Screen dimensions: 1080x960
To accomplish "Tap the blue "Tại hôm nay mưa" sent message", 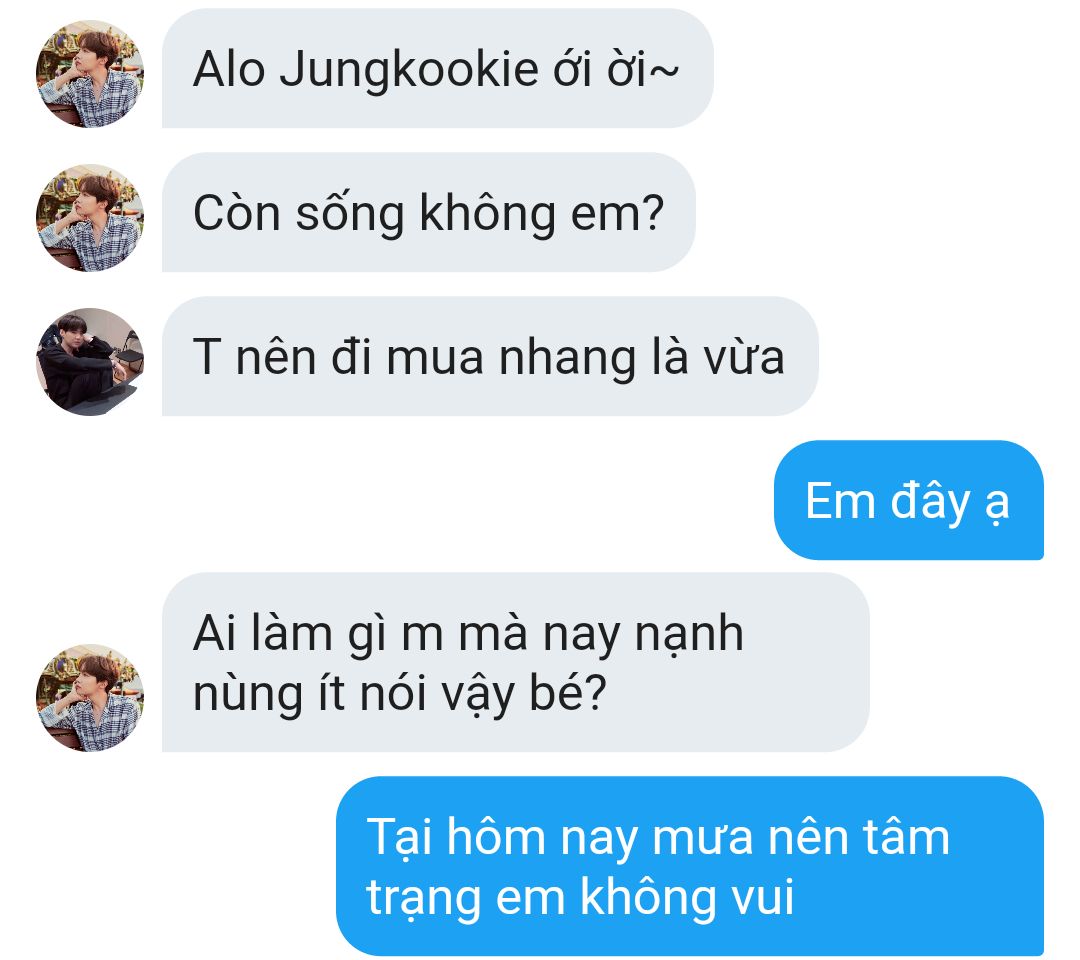I will point(689,866).
